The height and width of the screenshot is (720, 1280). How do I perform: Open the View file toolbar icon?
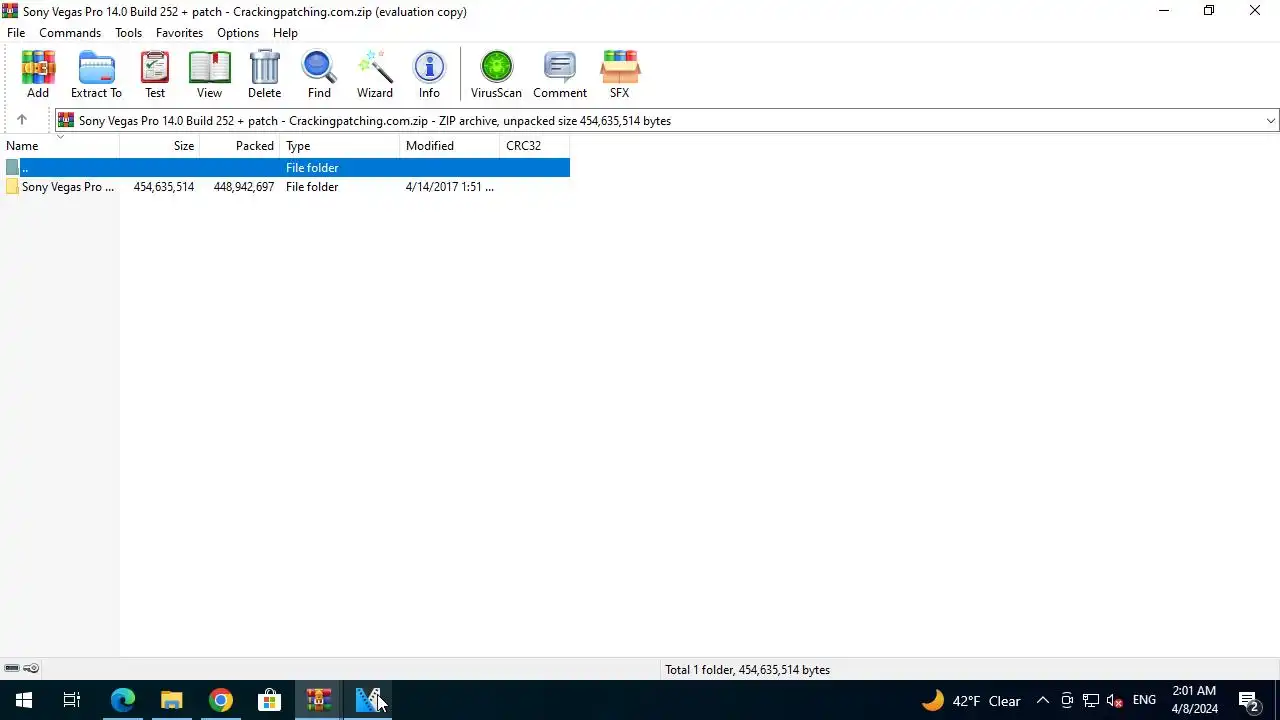pyautogui.click(x=209, y=74)
